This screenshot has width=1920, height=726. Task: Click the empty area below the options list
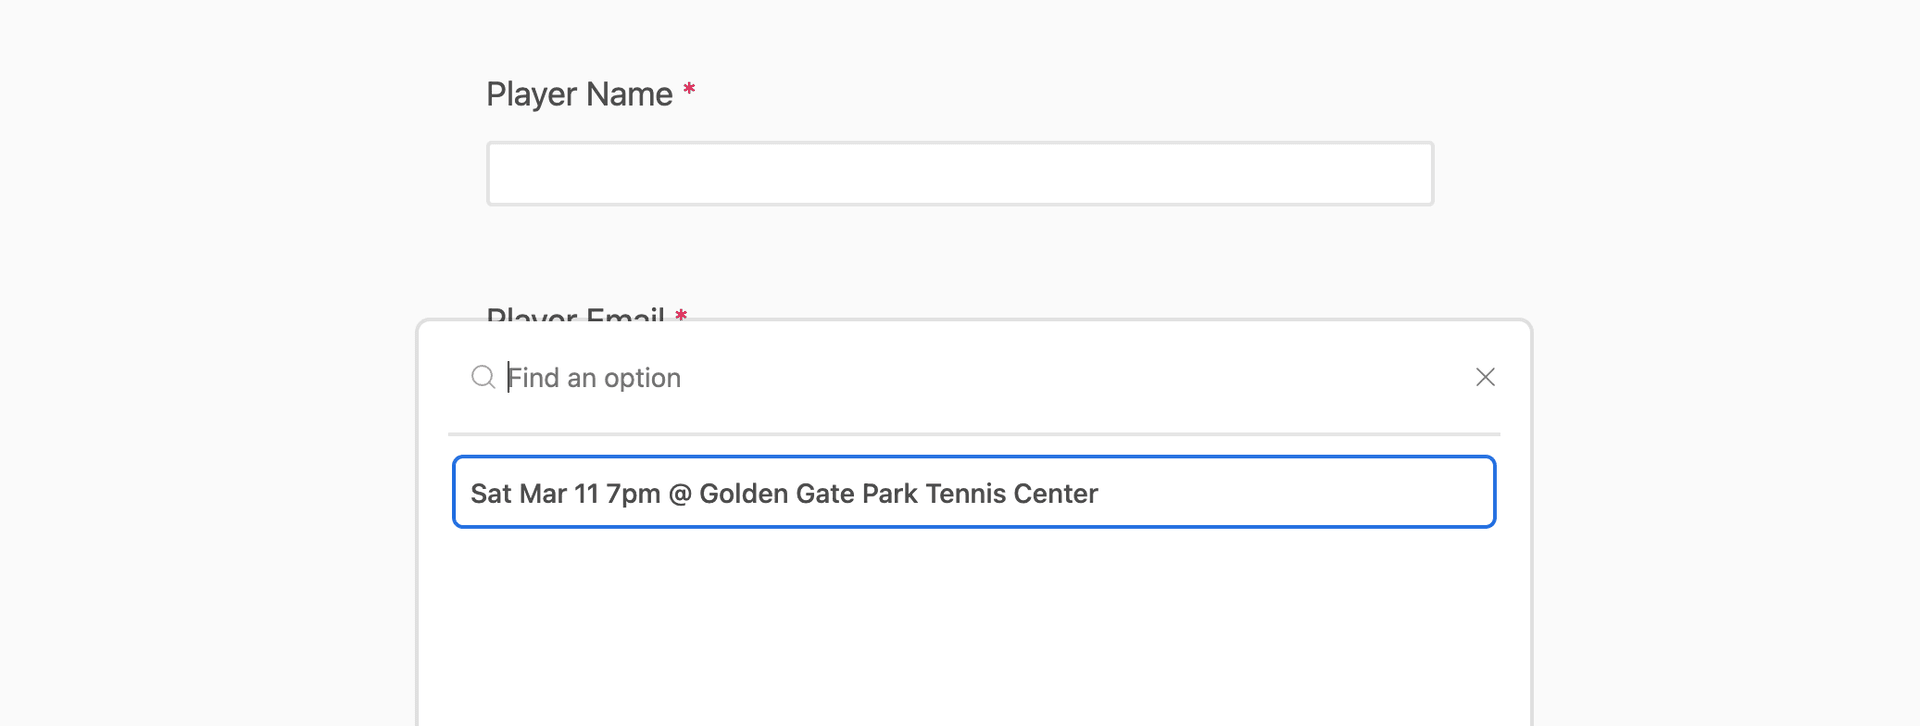tap(974, 620)
